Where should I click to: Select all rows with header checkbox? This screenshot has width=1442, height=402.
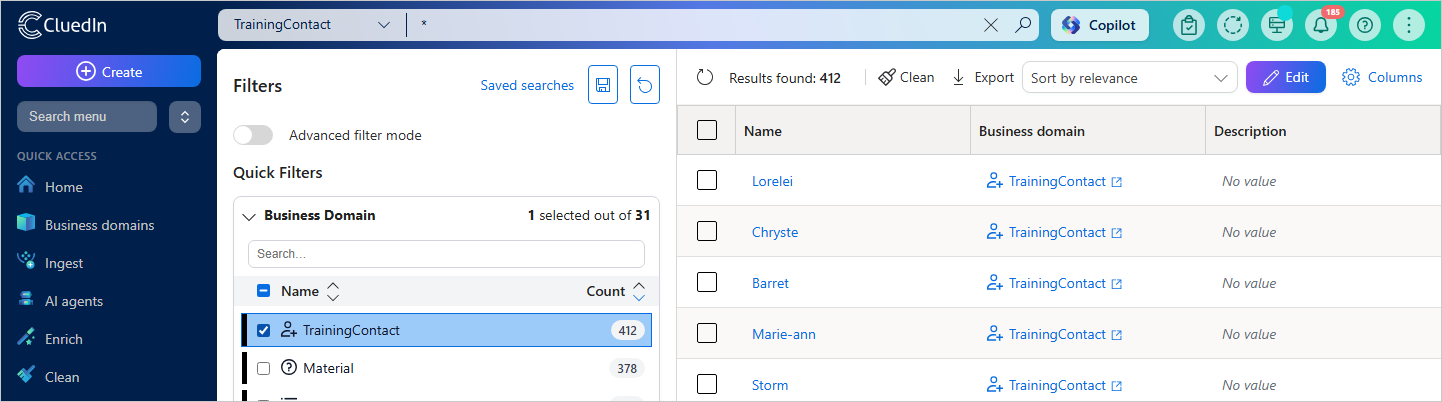pos(707,130)
